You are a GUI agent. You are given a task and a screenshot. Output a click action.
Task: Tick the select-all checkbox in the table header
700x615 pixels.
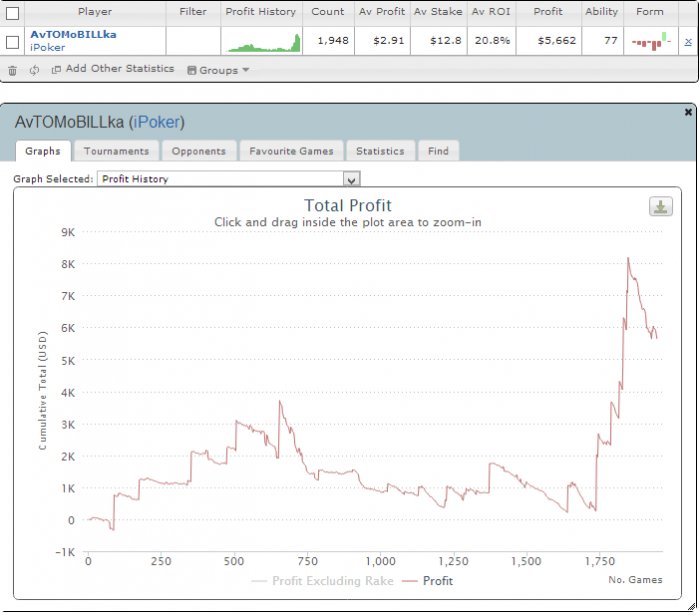(12, 13)
